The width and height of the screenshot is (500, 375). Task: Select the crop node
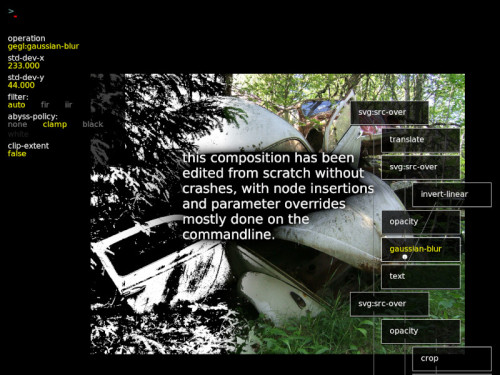pyautogui.click(x=452, y=359)
